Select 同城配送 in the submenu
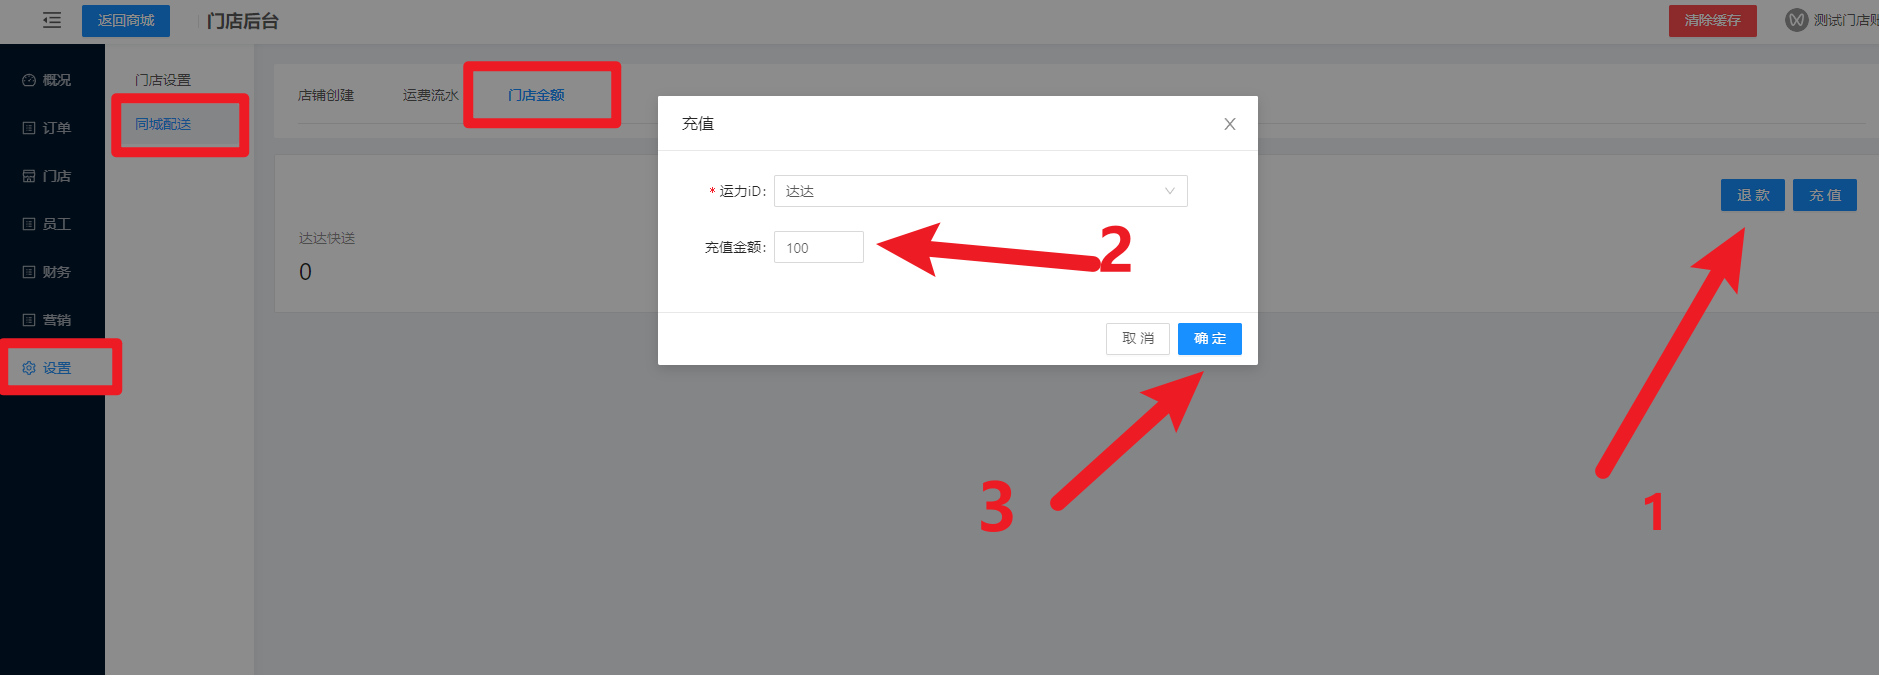Viewport: 1879px width, 675px height. point(163,124)
